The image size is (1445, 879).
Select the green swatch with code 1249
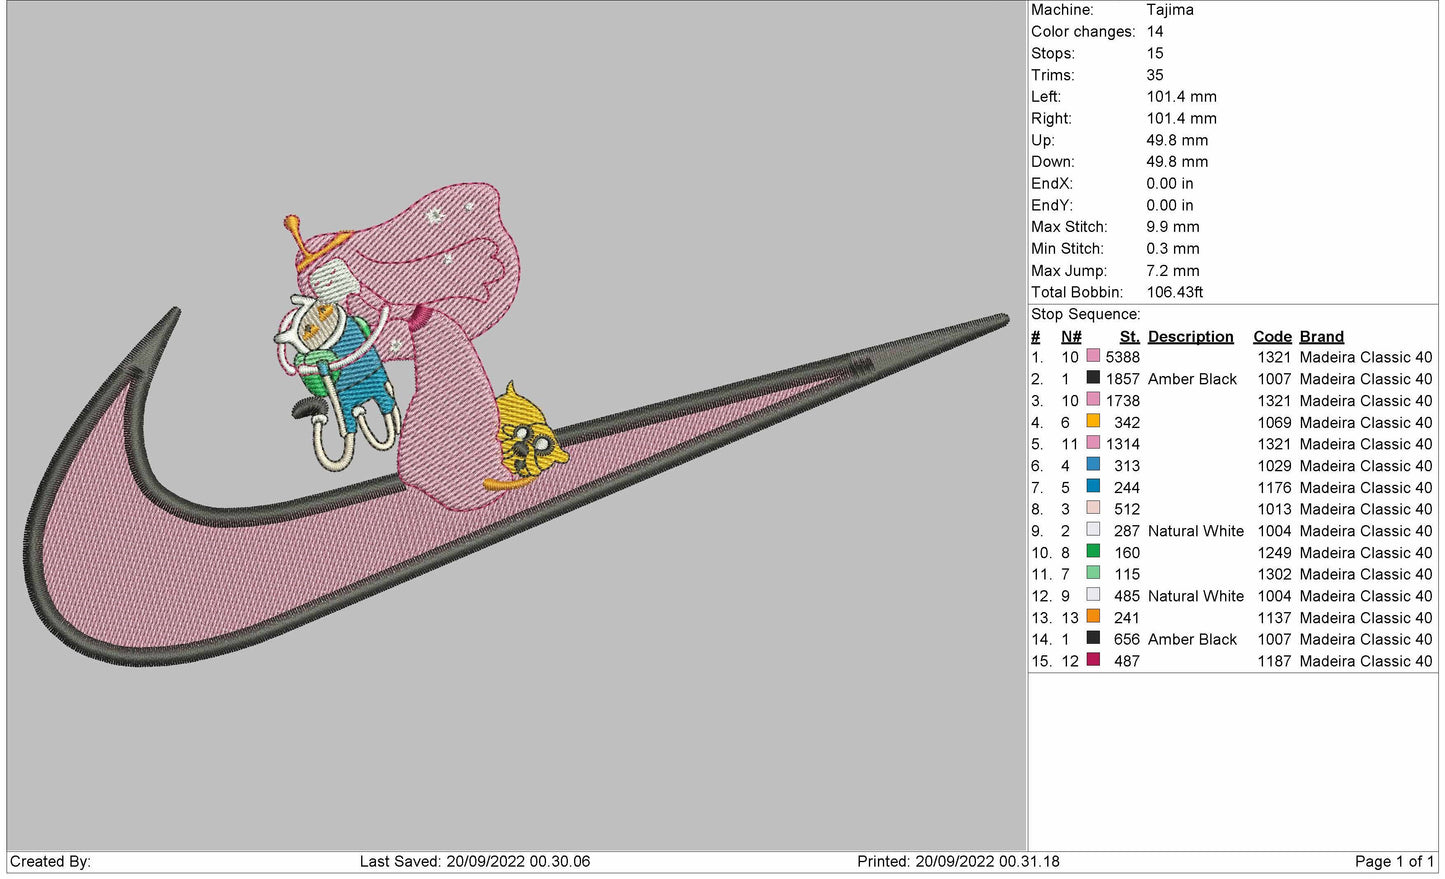click(1093, 552)
